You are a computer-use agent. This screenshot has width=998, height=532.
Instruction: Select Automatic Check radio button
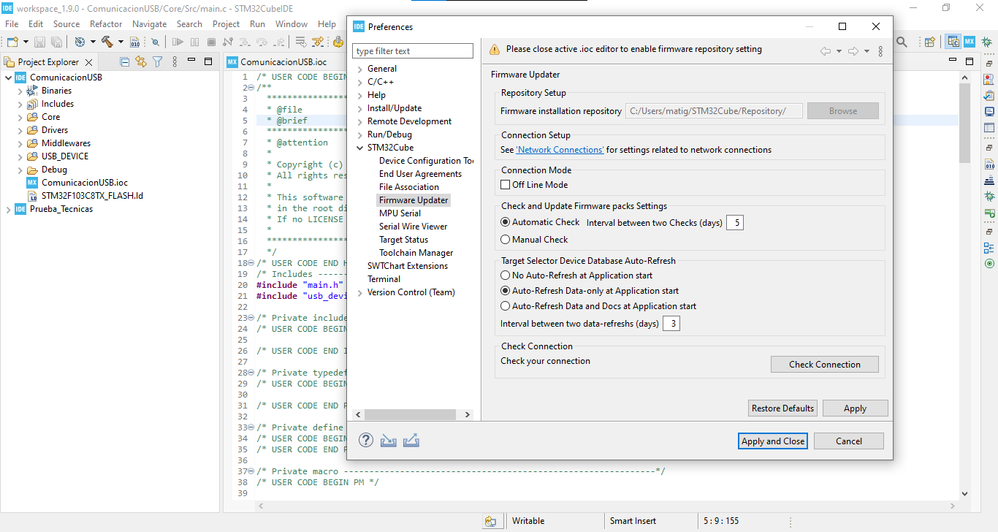[505, 222]
